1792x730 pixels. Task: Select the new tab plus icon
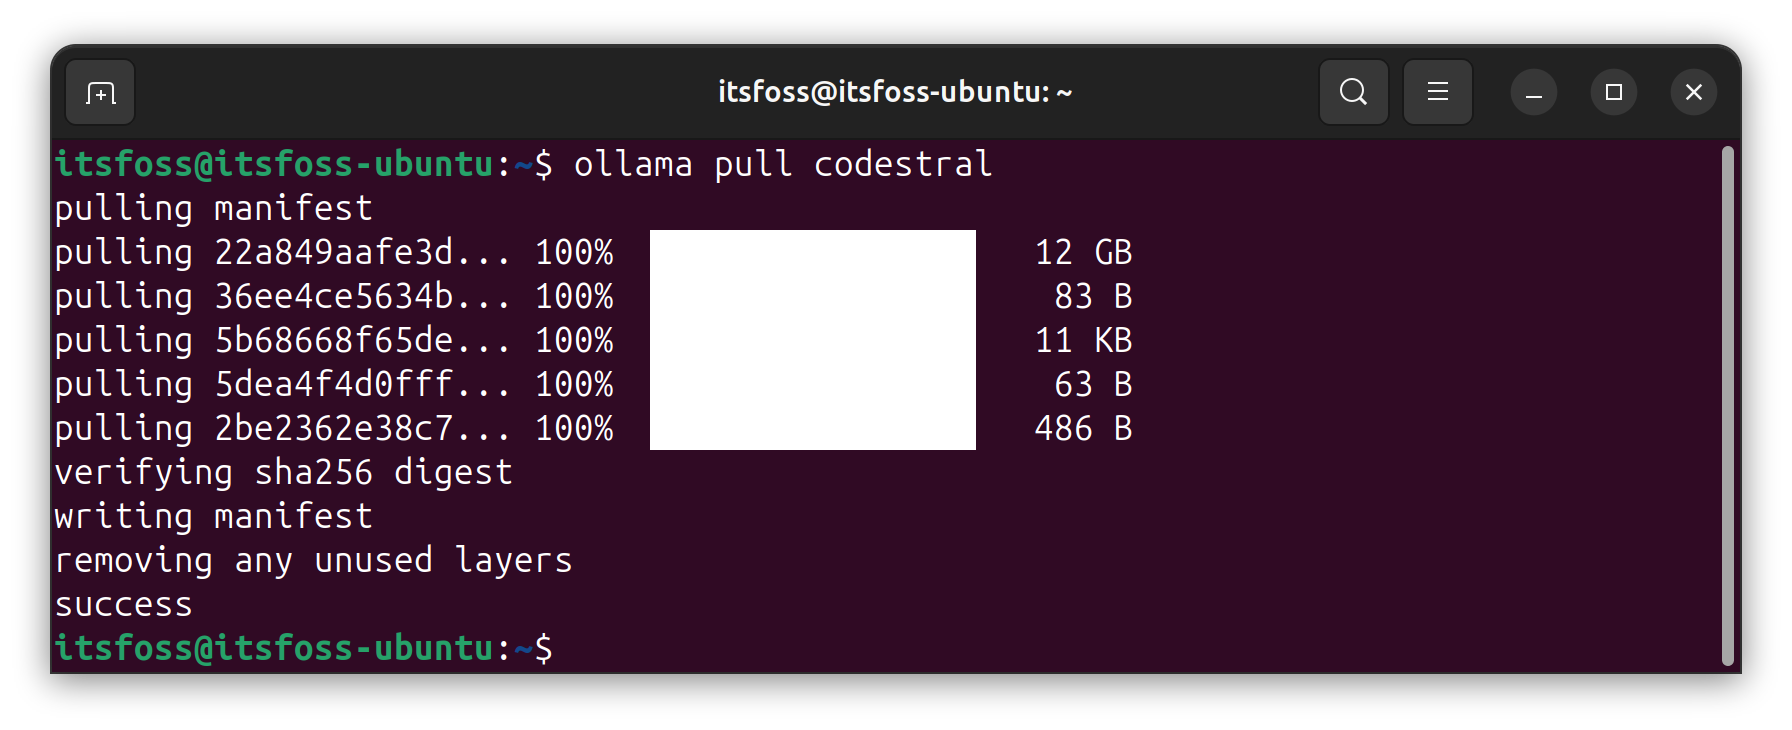[99, 91]
